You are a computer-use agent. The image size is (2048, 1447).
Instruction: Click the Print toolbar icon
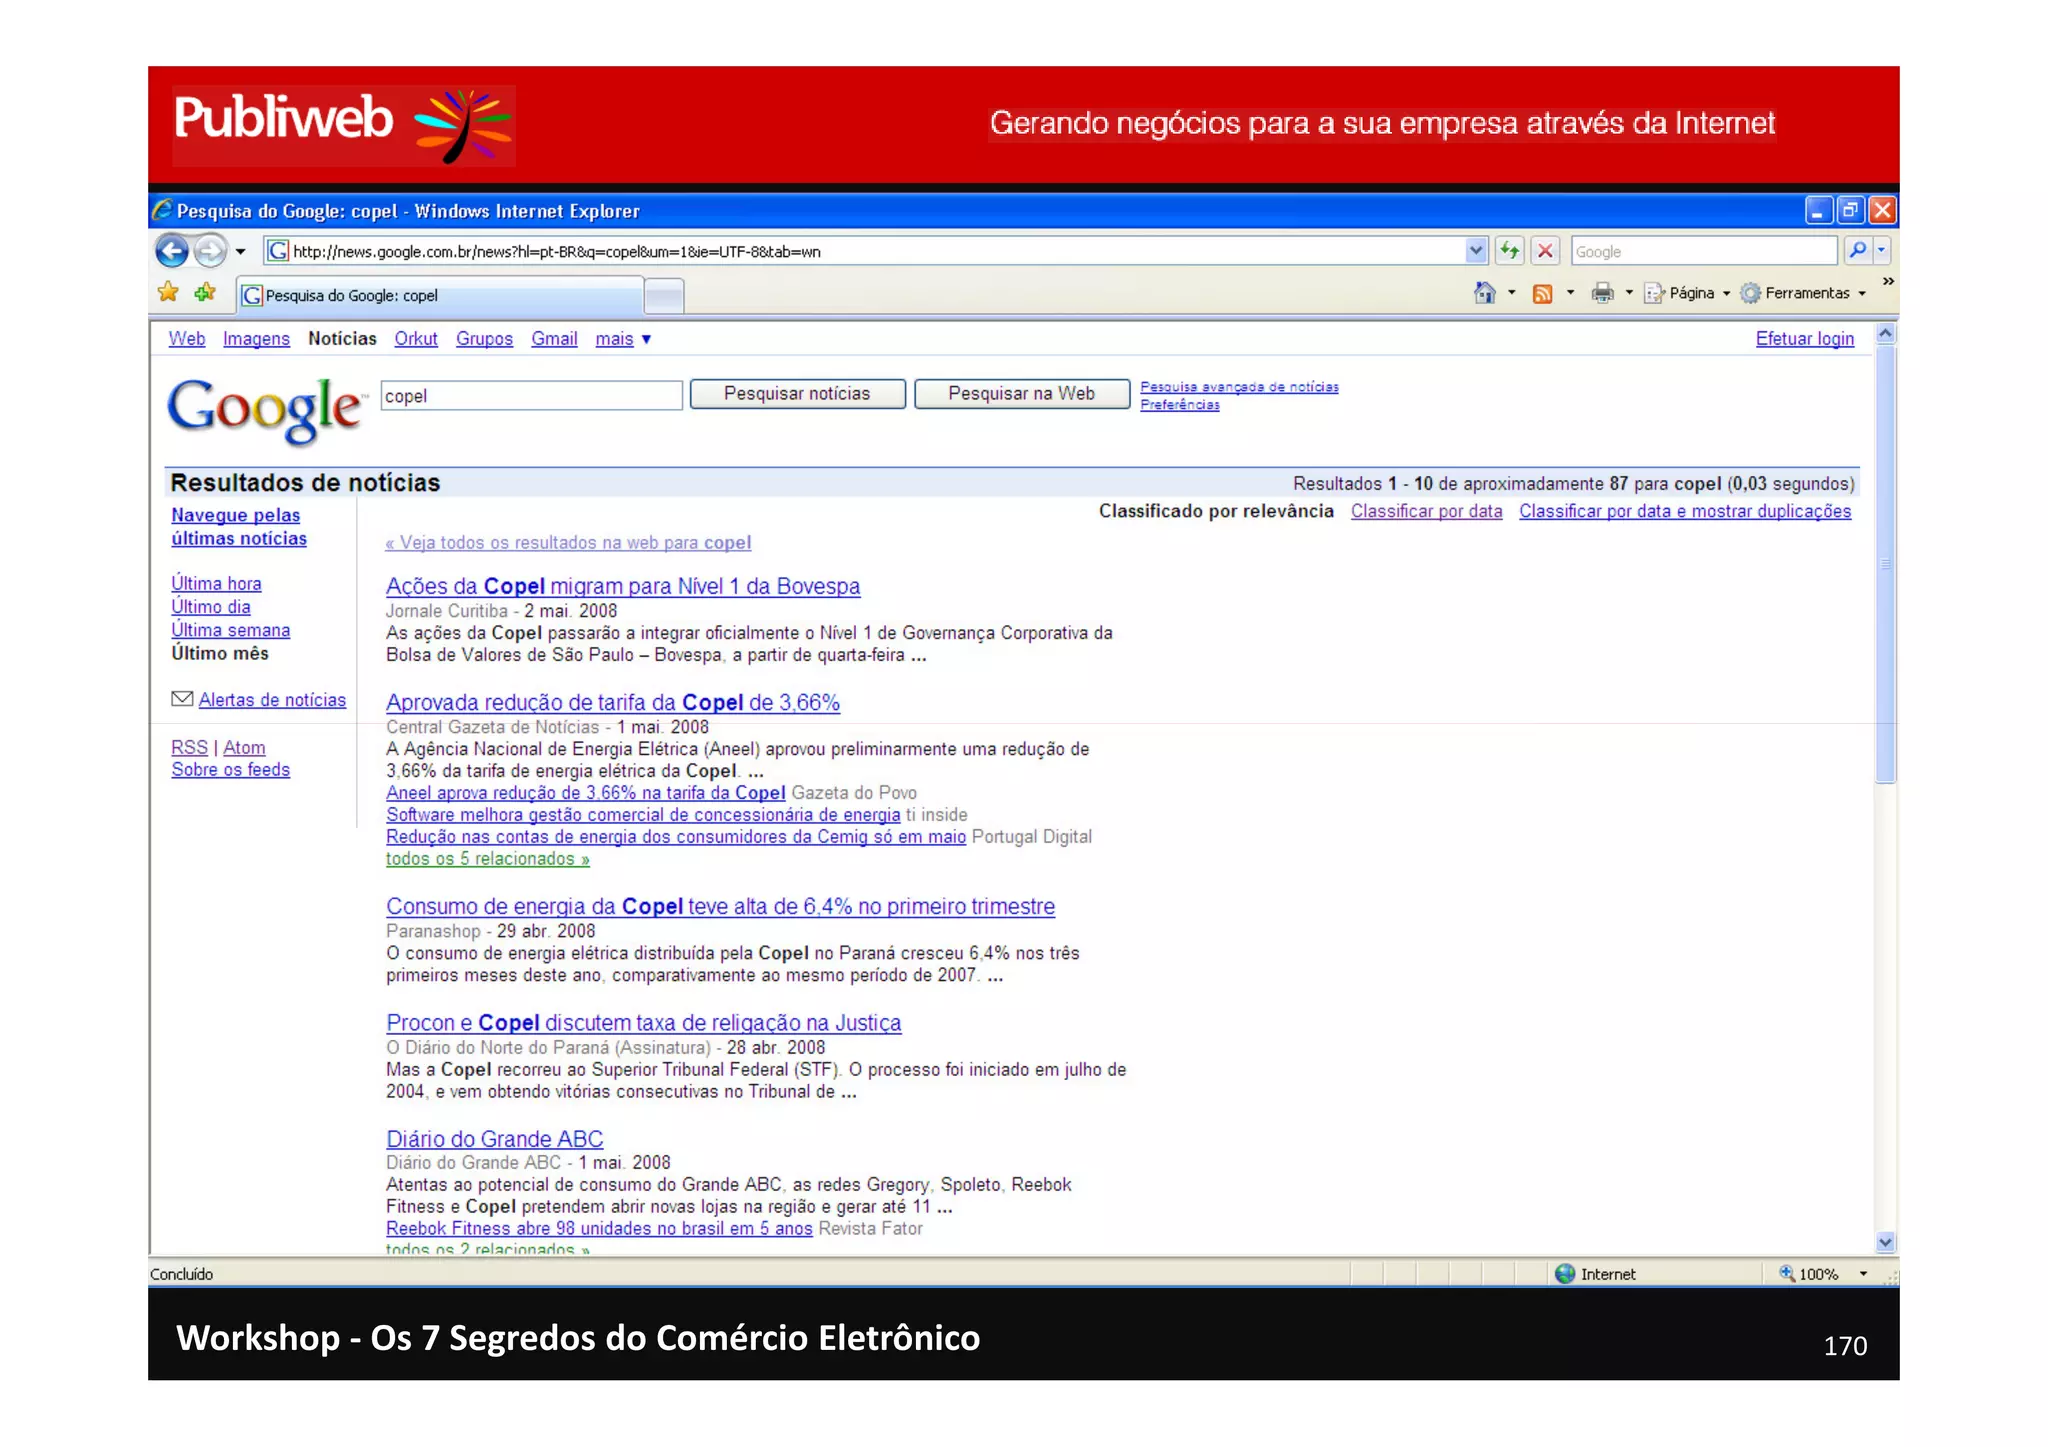click(x=1602, y=293)
